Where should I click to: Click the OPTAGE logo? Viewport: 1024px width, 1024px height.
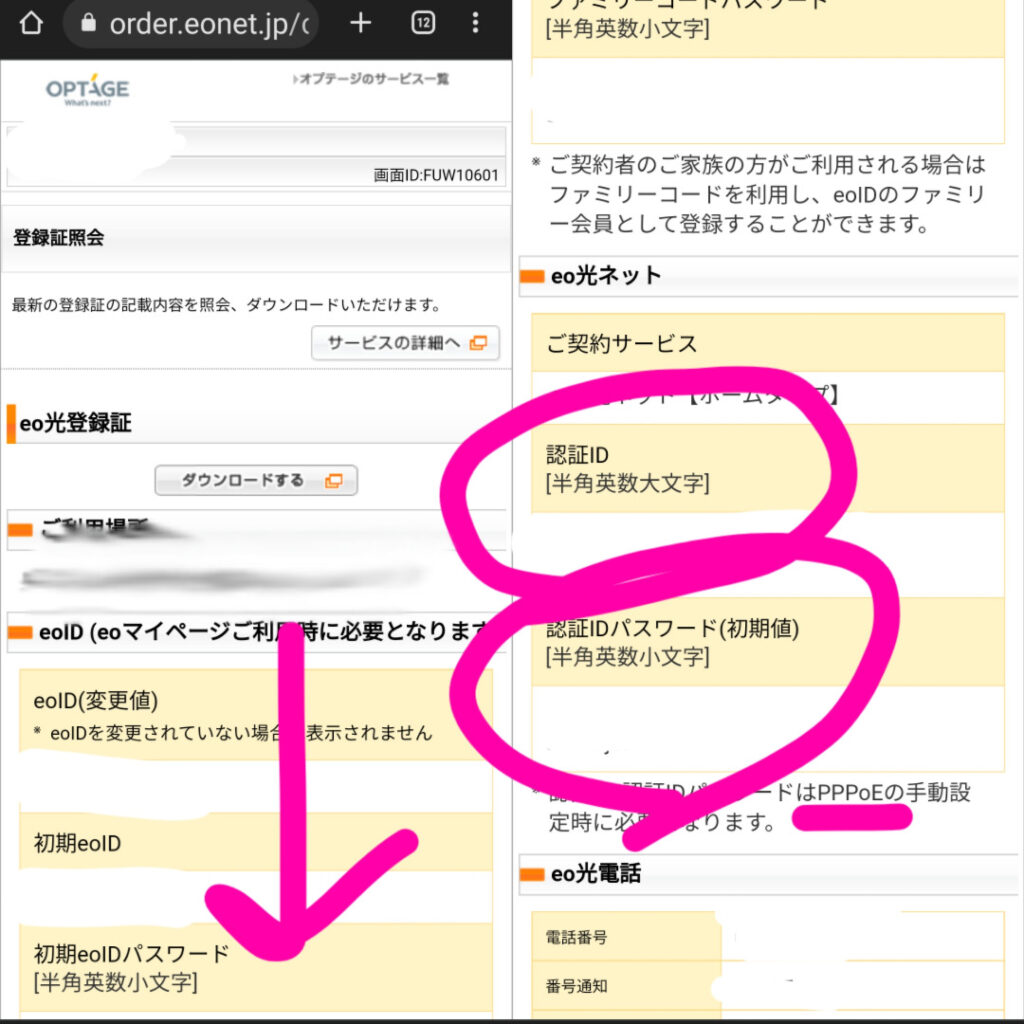point(88,90)
